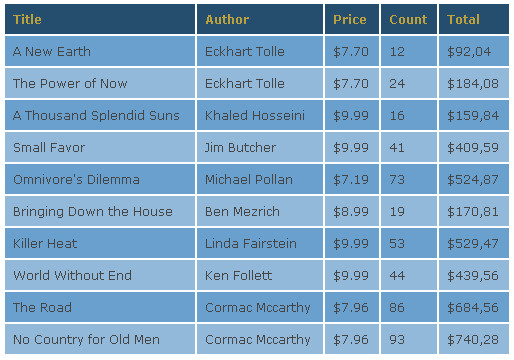Select The Power of Now title cell

(100, 83)
